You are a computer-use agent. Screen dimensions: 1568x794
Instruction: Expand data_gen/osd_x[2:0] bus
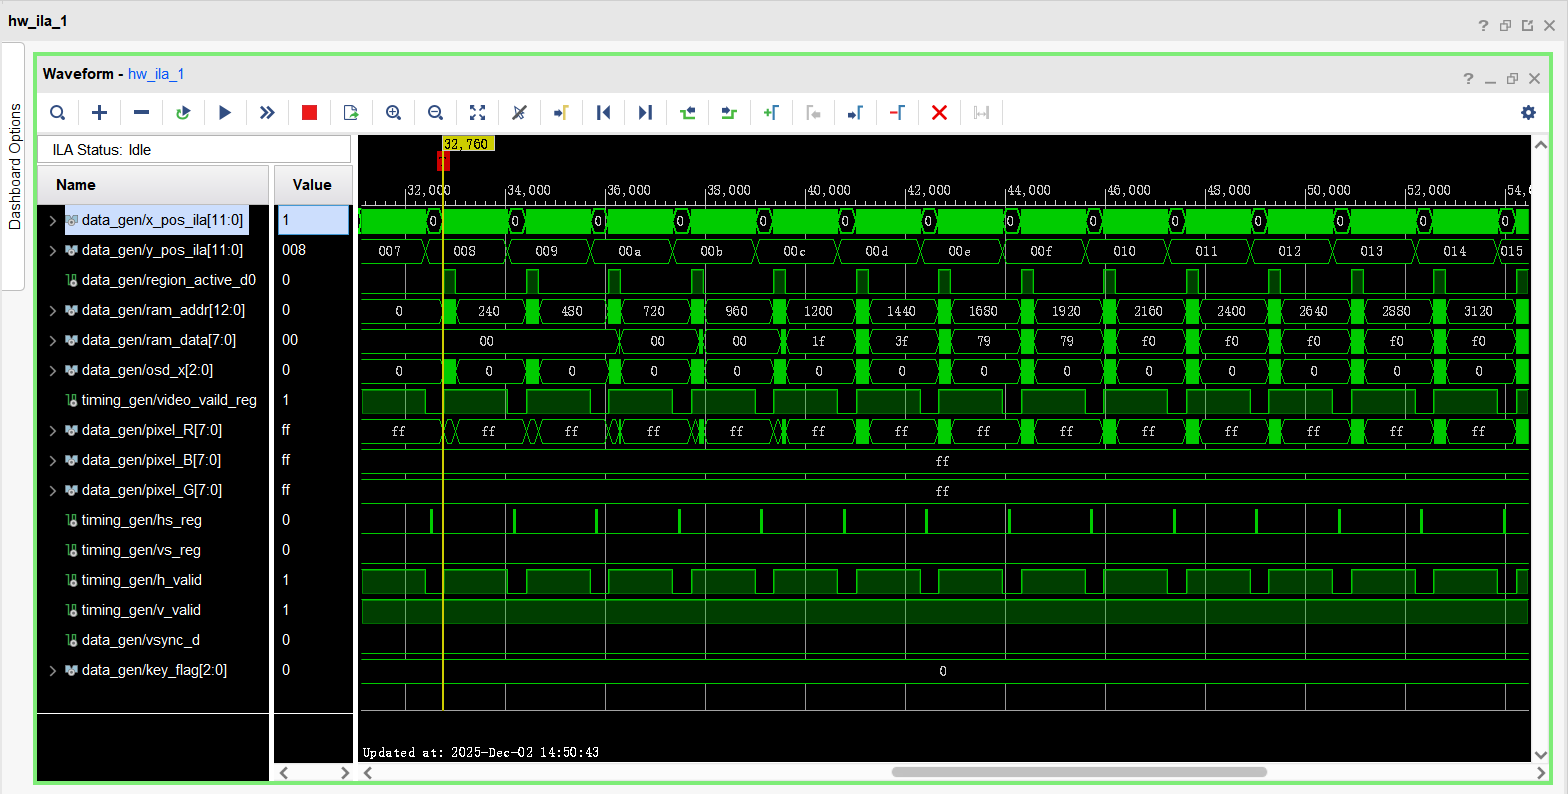coord(53,370)
